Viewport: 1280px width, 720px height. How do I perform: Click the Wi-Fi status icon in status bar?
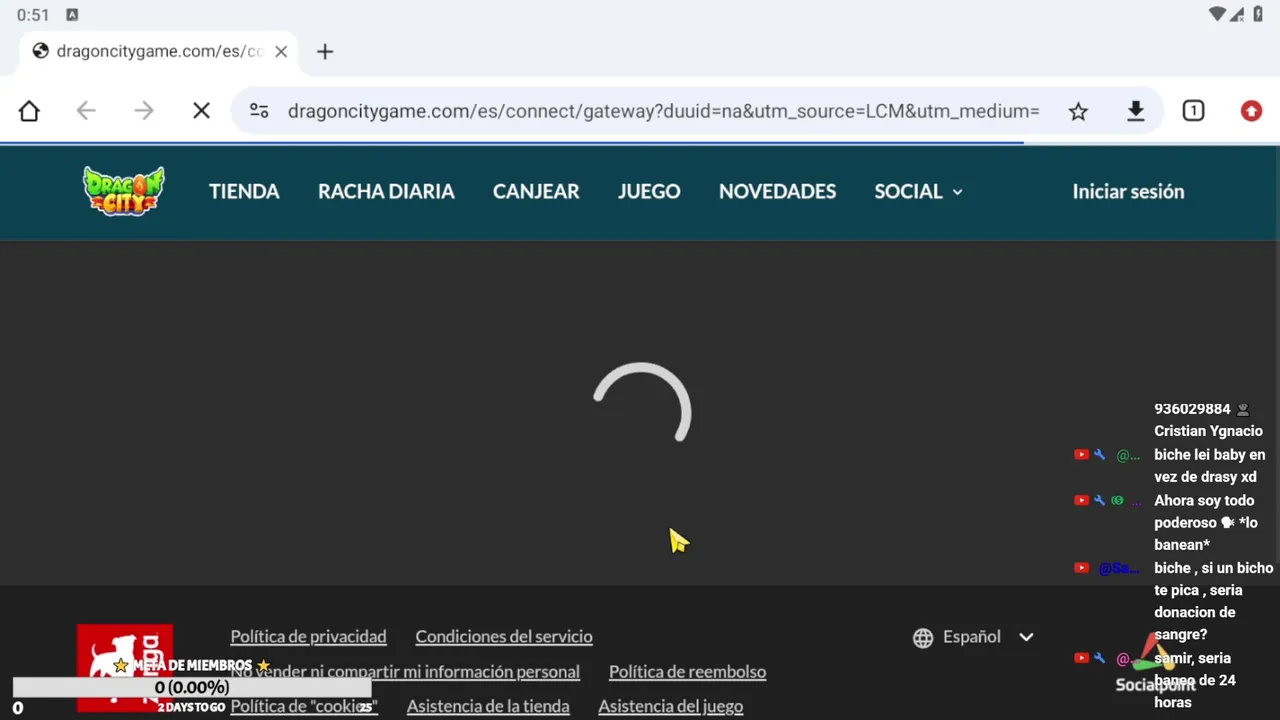point(1217,14)
